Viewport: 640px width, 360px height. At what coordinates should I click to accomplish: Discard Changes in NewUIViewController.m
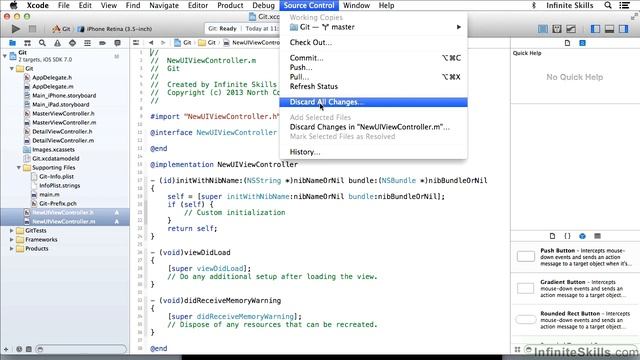(373, 127)
